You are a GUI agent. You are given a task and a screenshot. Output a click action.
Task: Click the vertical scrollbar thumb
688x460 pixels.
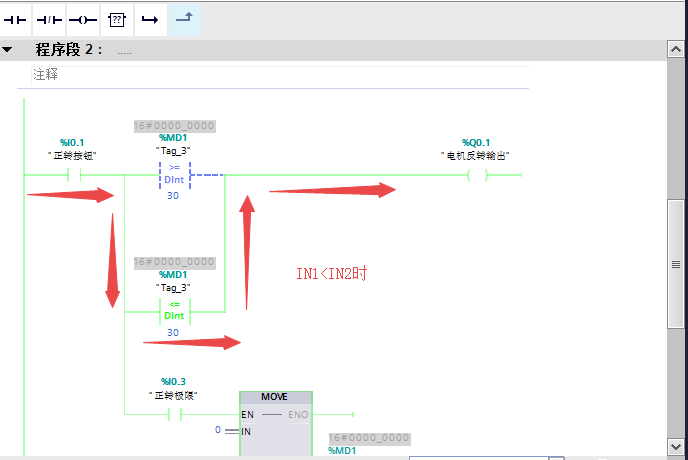point(676,263)
